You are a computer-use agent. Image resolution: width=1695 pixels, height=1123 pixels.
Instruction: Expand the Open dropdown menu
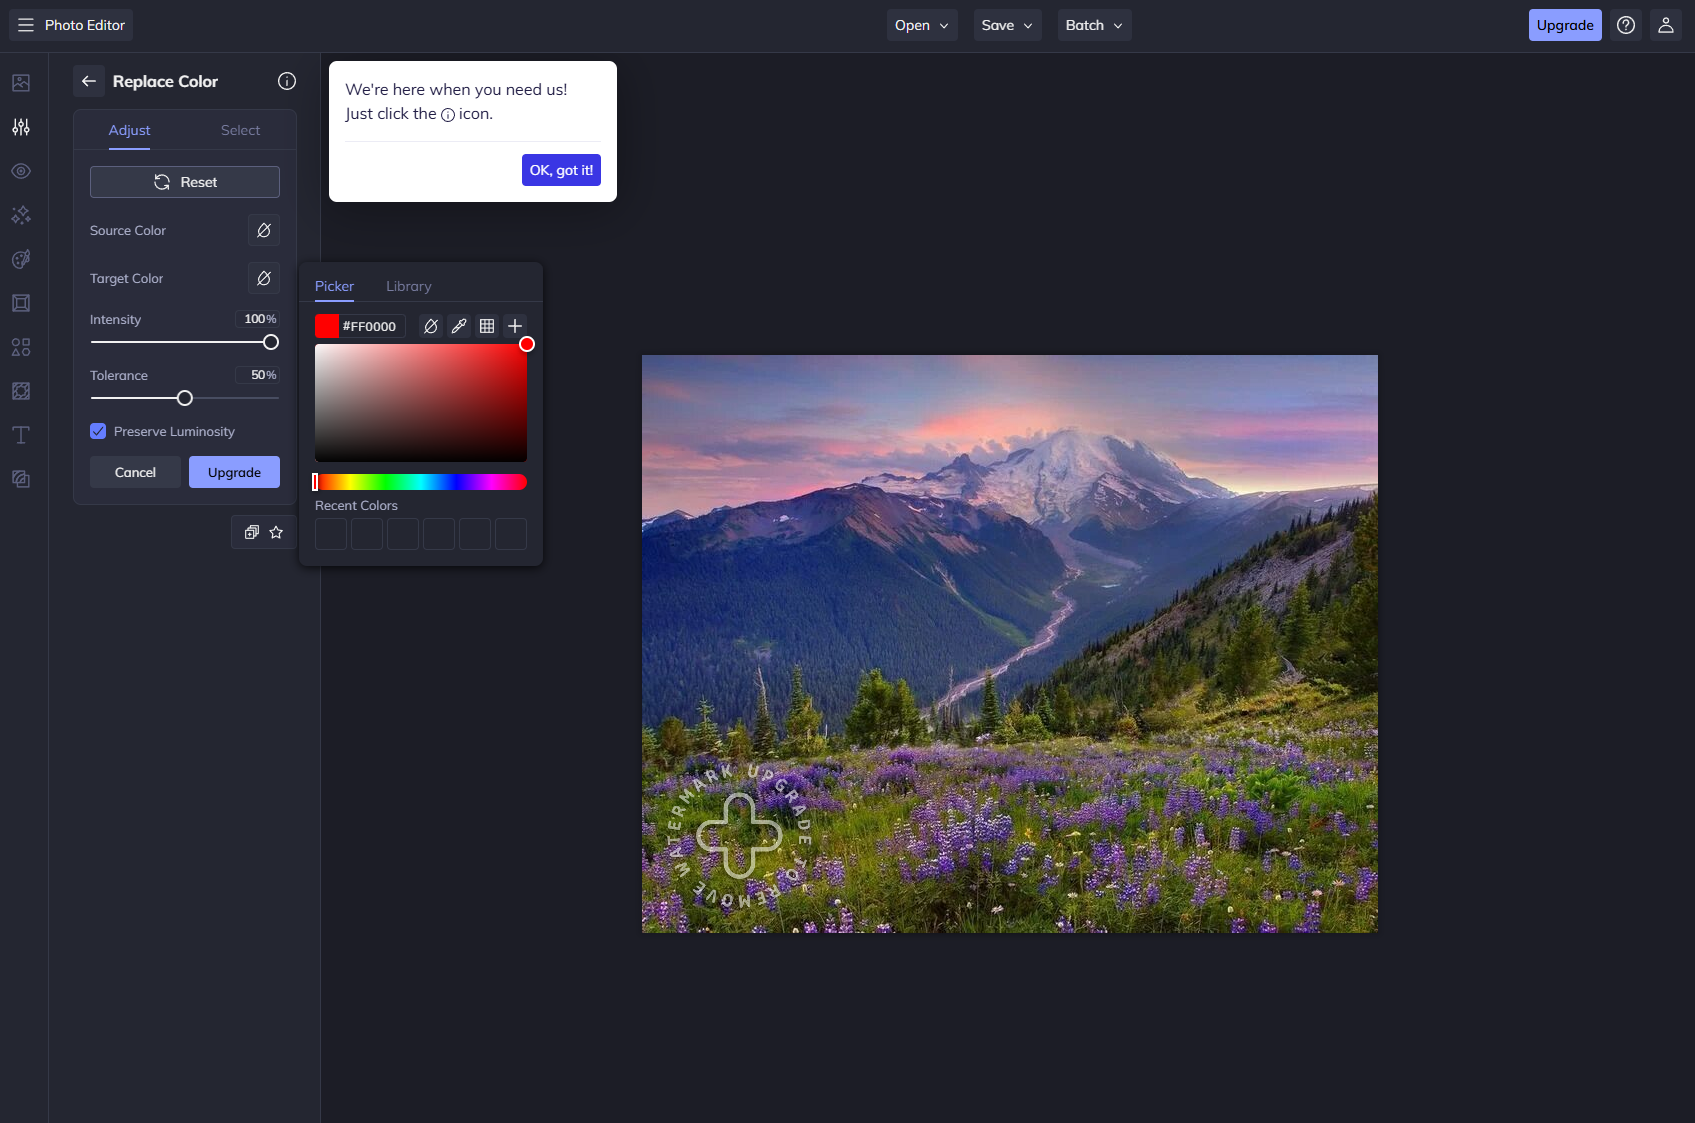point(922,25)
